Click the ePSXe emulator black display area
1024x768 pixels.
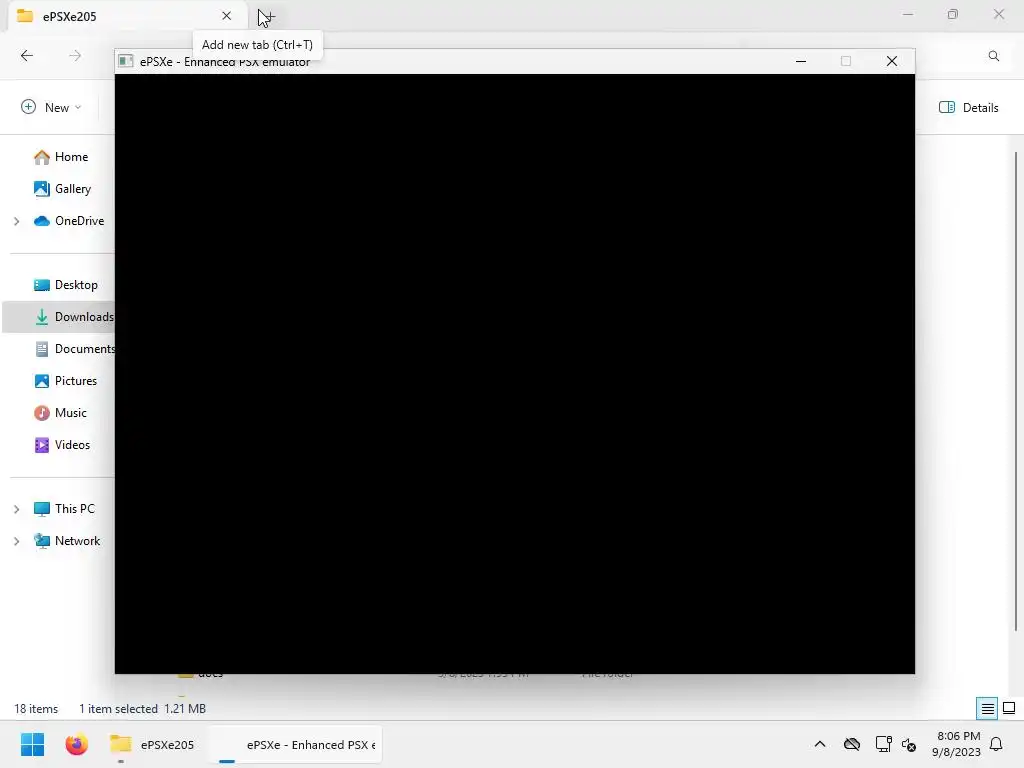click(515, 374)
